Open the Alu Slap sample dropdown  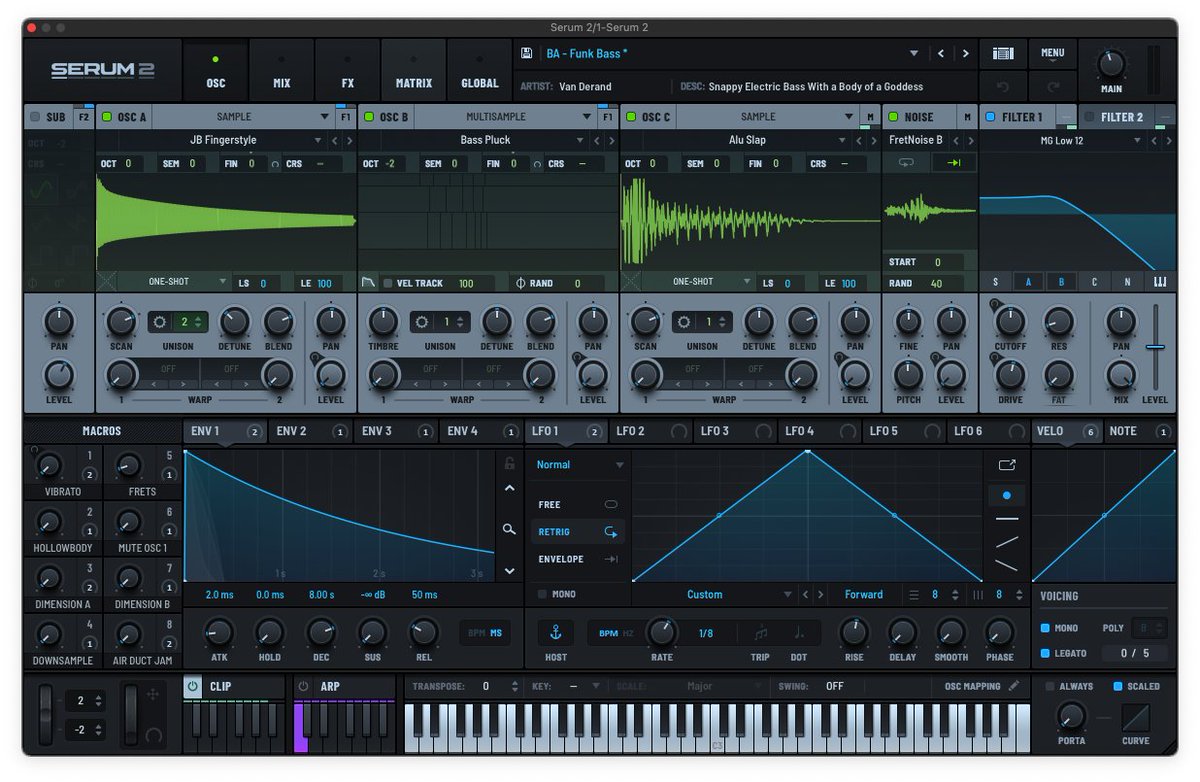pos(842,141)
